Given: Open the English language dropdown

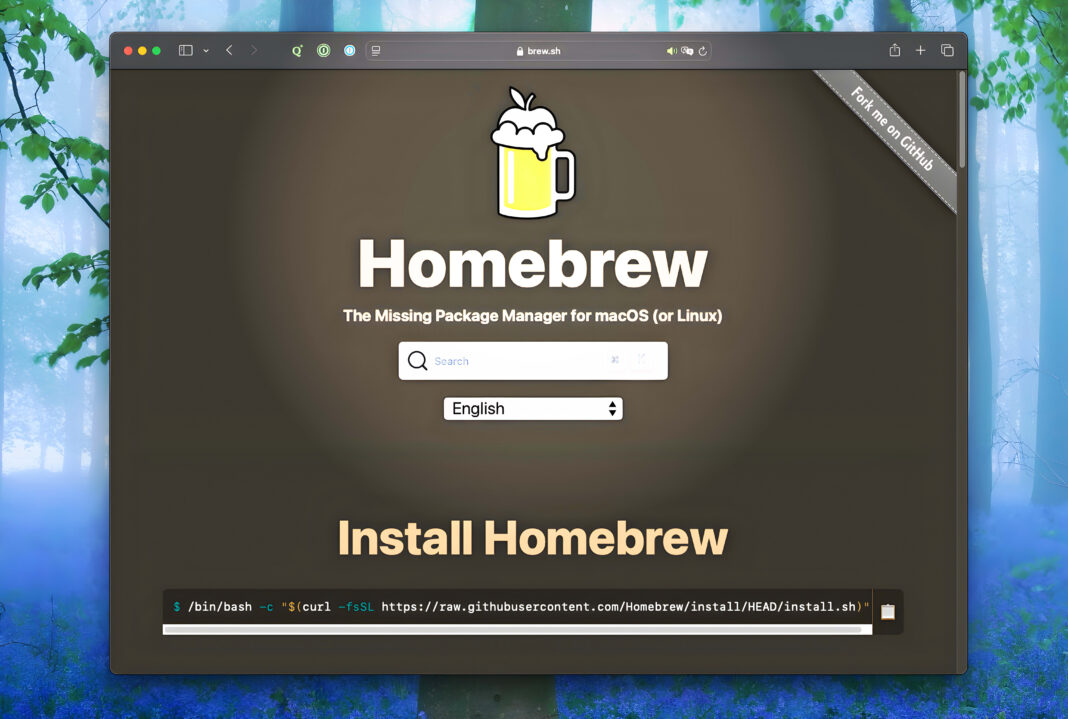Looking at the screenshot, I should [x=533, y=409].
